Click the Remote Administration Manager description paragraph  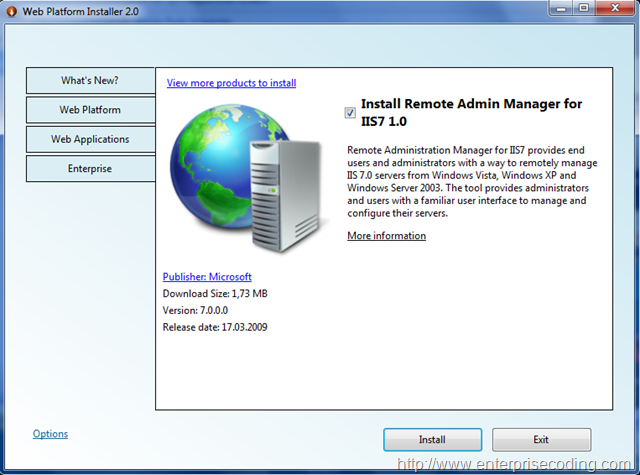click(x=472, y=182)
